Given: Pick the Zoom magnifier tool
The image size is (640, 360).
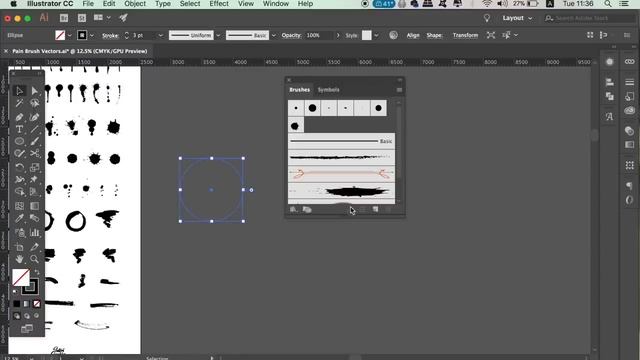Looking at the screenshot, I should pyautogui.click(x=35, y=259).
